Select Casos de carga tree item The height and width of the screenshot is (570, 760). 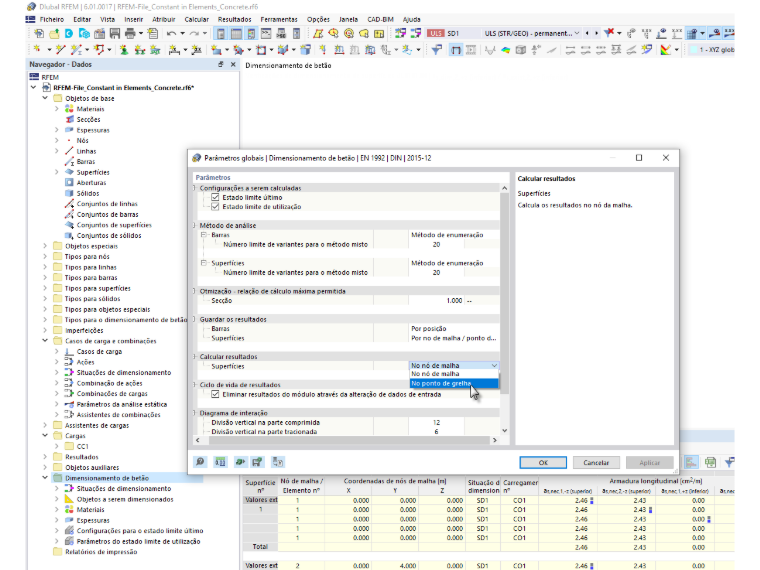99,351
